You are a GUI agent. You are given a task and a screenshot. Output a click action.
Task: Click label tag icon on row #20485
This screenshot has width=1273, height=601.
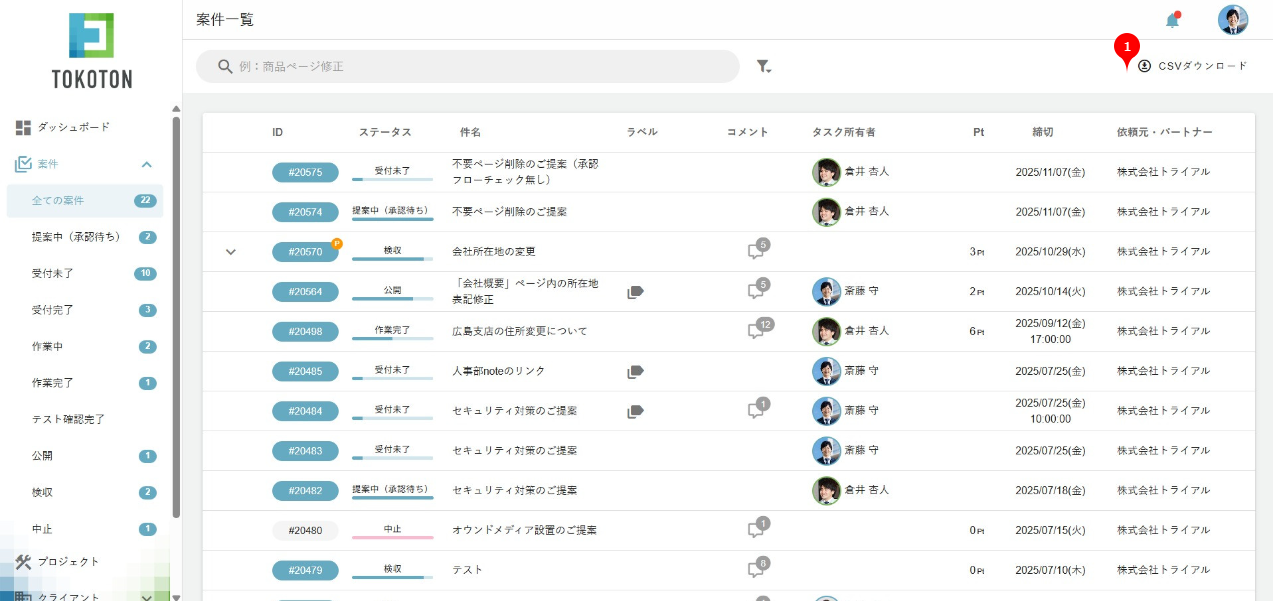tap(635, 371)
